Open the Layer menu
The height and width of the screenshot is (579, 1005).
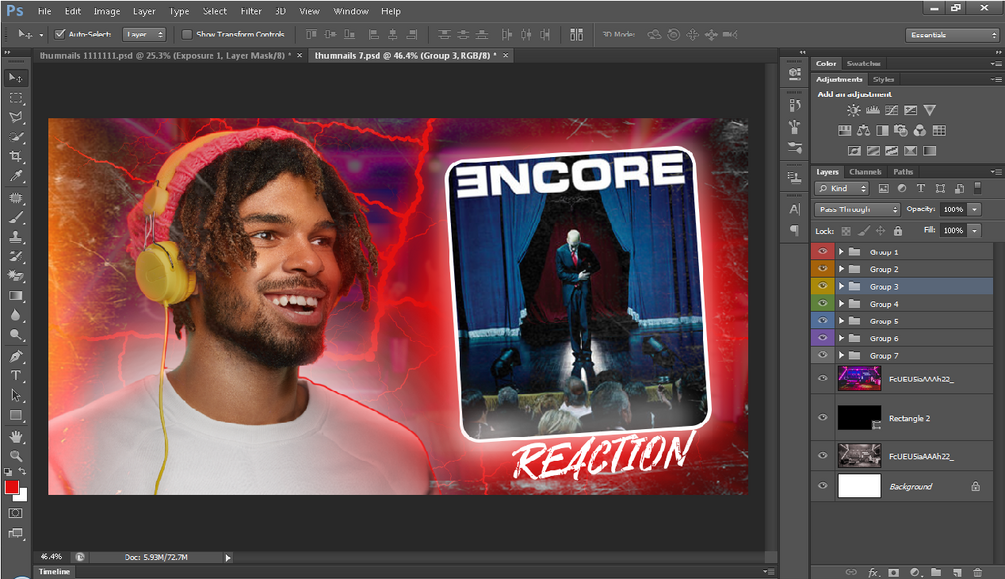[x=144, y=11]
